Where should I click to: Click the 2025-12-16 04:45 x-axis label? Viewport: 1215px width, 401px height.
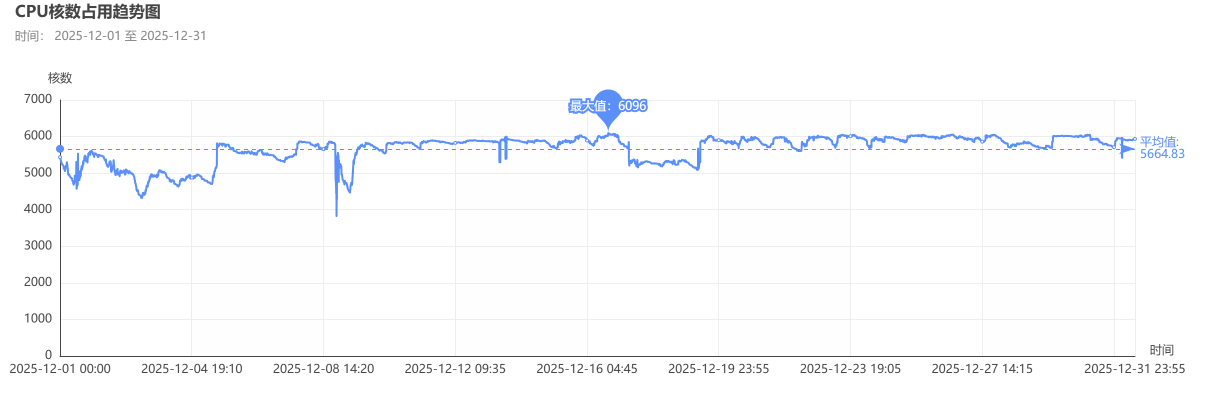tap(587, 369)
